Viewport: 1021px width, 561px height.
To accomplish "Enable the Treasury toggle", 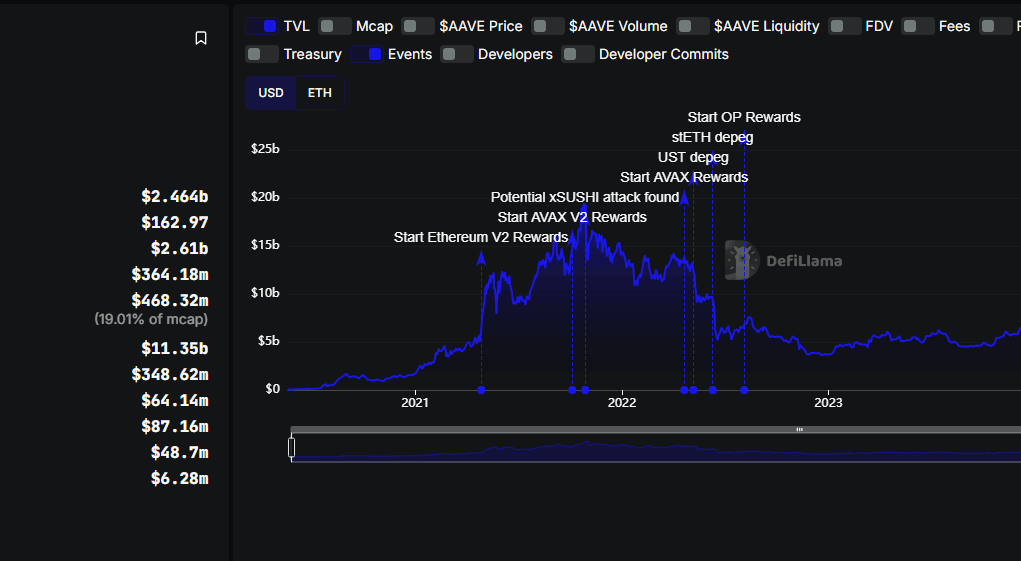I will pyautogui.click(x=262, y=54).
